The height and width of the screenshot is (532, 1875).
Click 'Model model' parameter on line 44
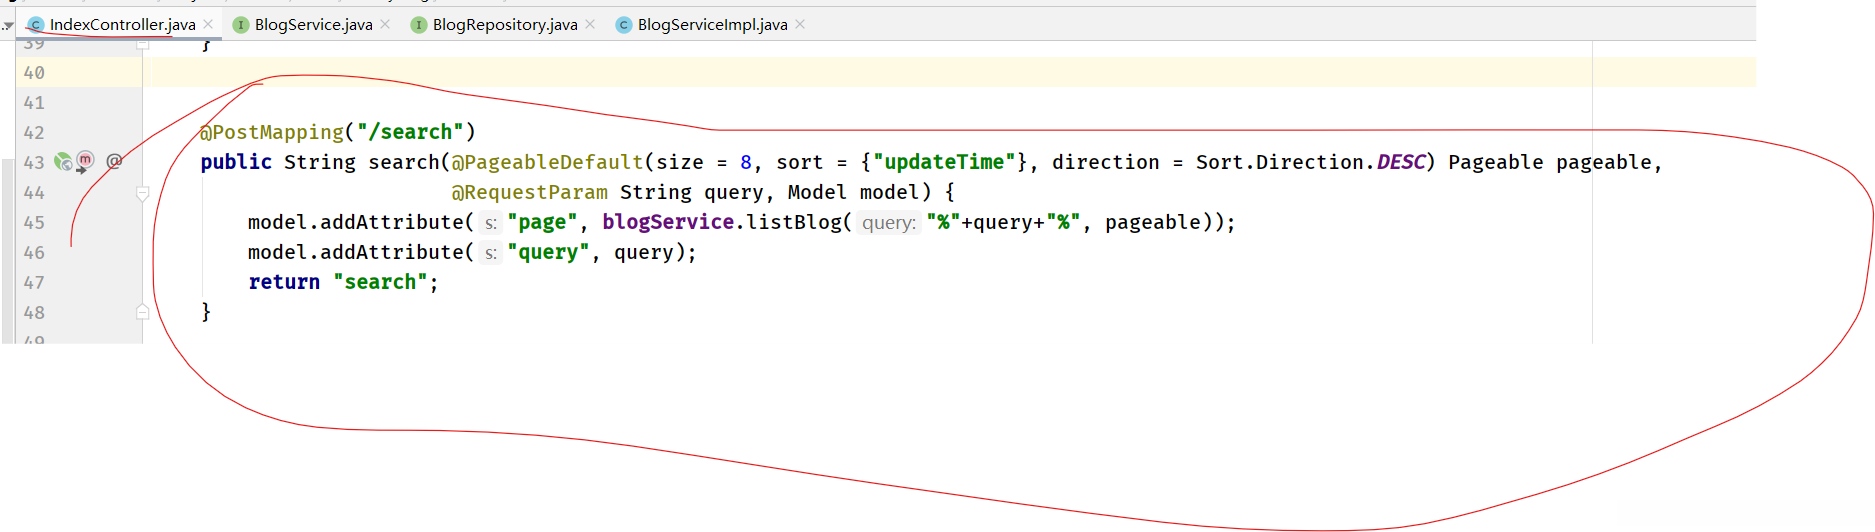(x=853, y=192)
